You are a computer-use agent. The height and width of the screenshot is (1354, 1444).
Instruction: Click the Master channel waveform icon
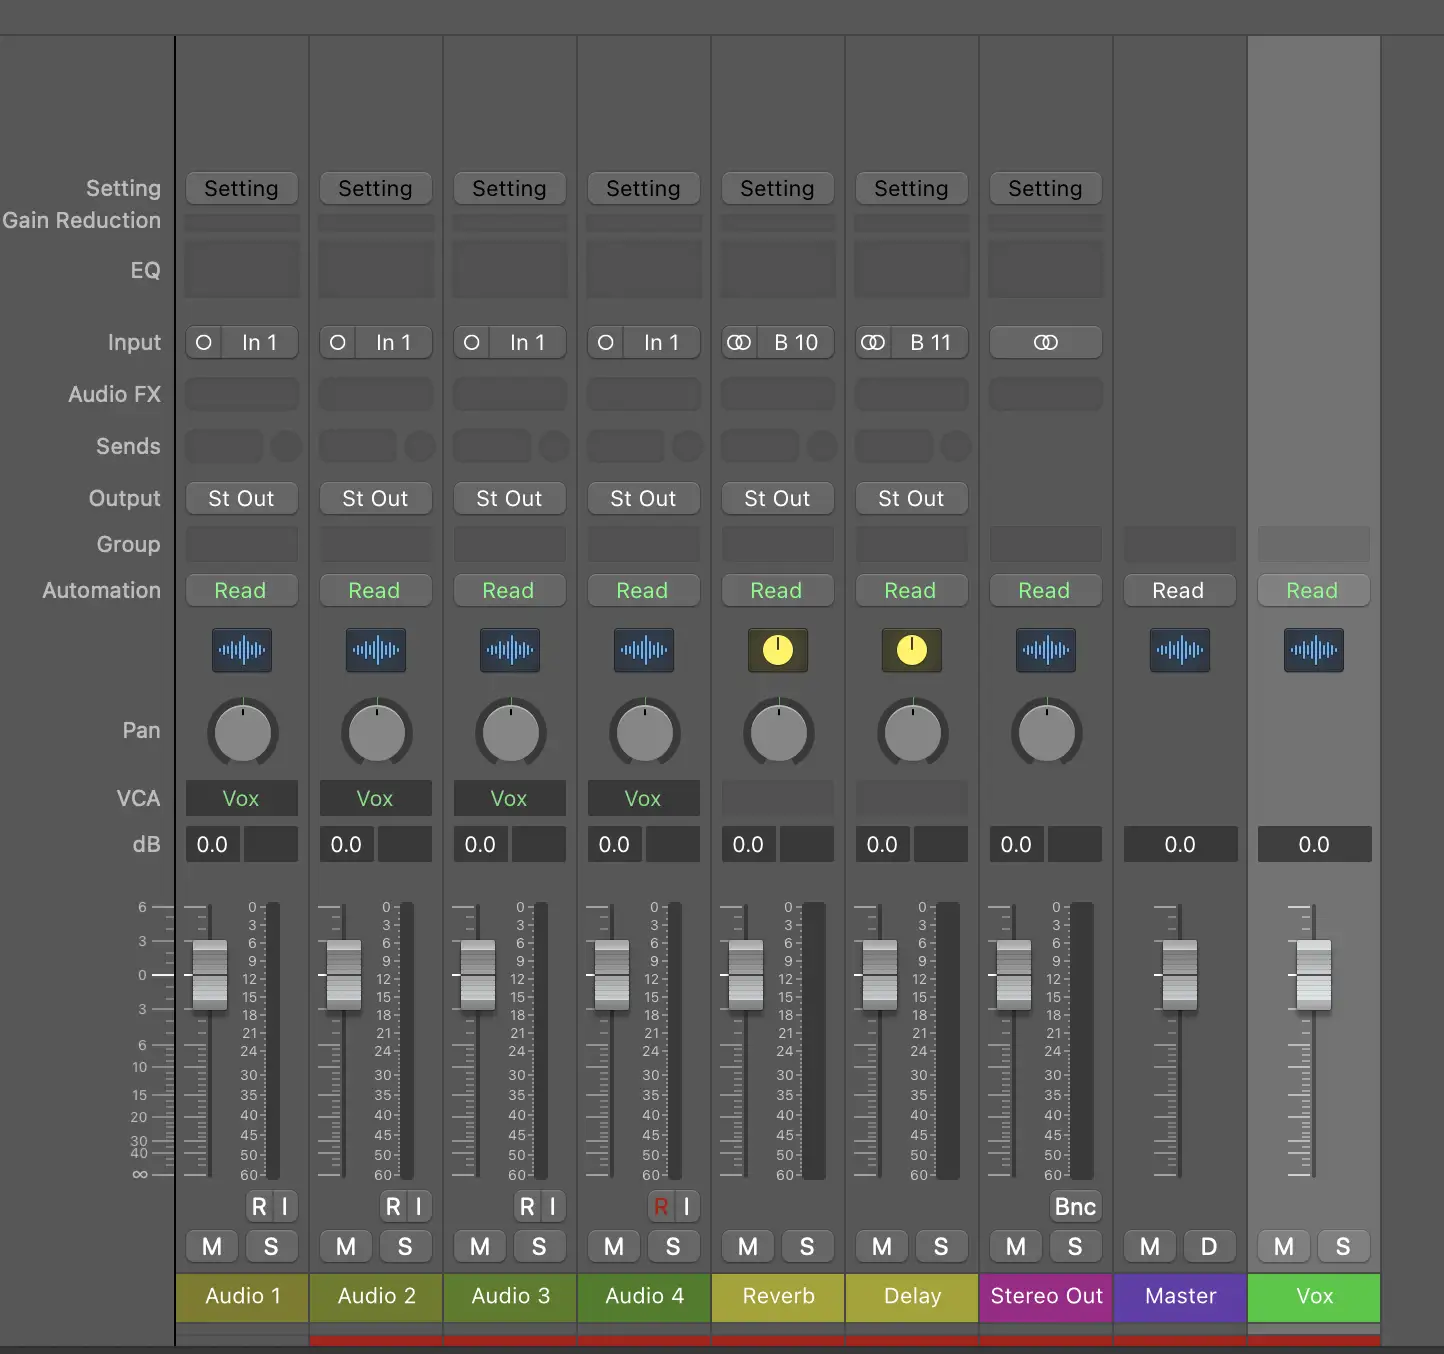[1179, 650]
